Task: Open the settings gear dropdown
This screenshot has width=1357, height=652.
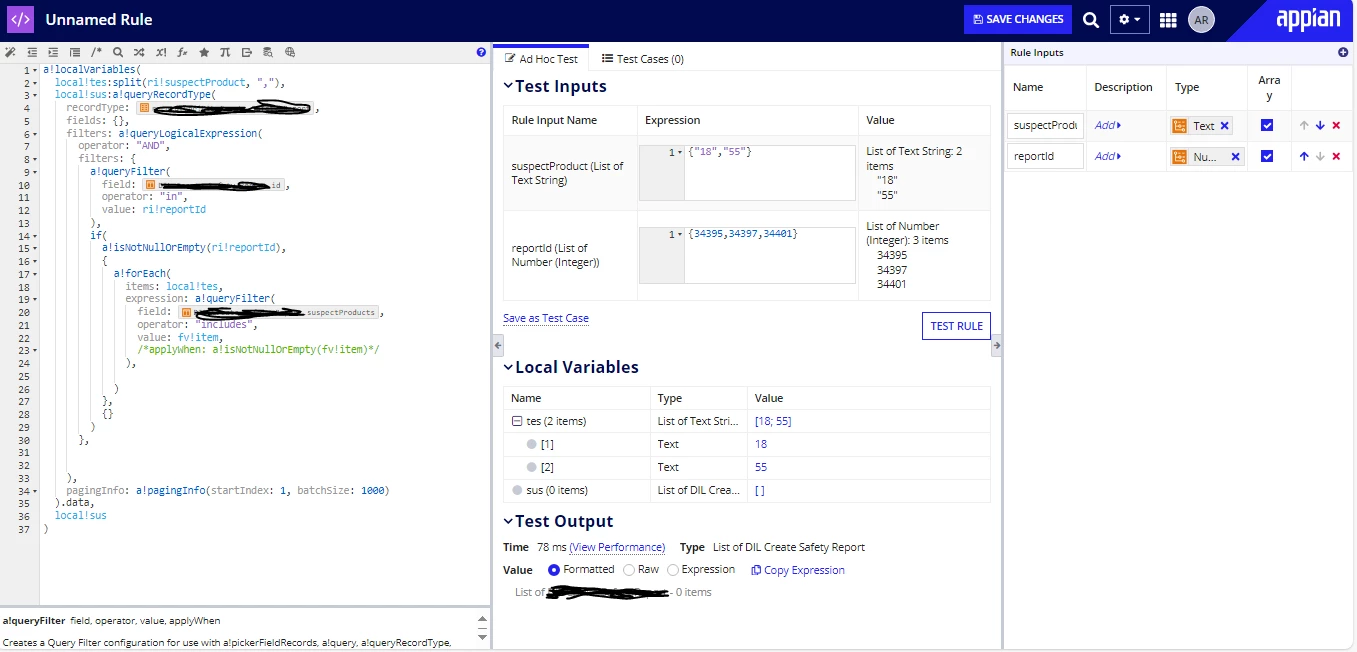Action: coord(1130,20)
